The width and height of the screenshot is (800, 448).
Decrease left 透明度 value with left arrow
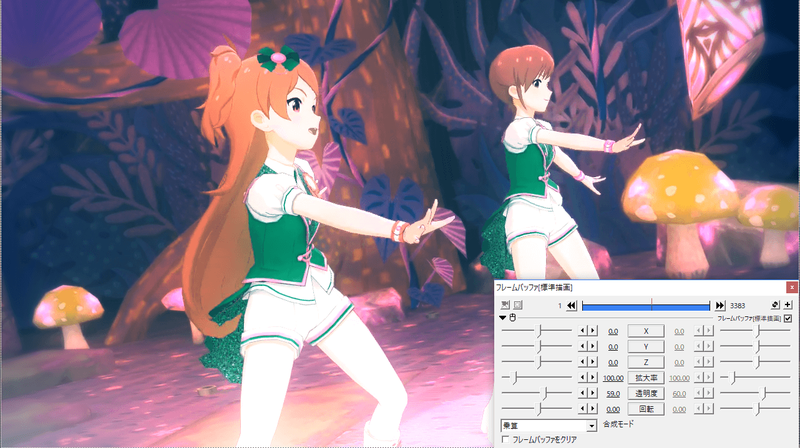(x=583, y=393)
